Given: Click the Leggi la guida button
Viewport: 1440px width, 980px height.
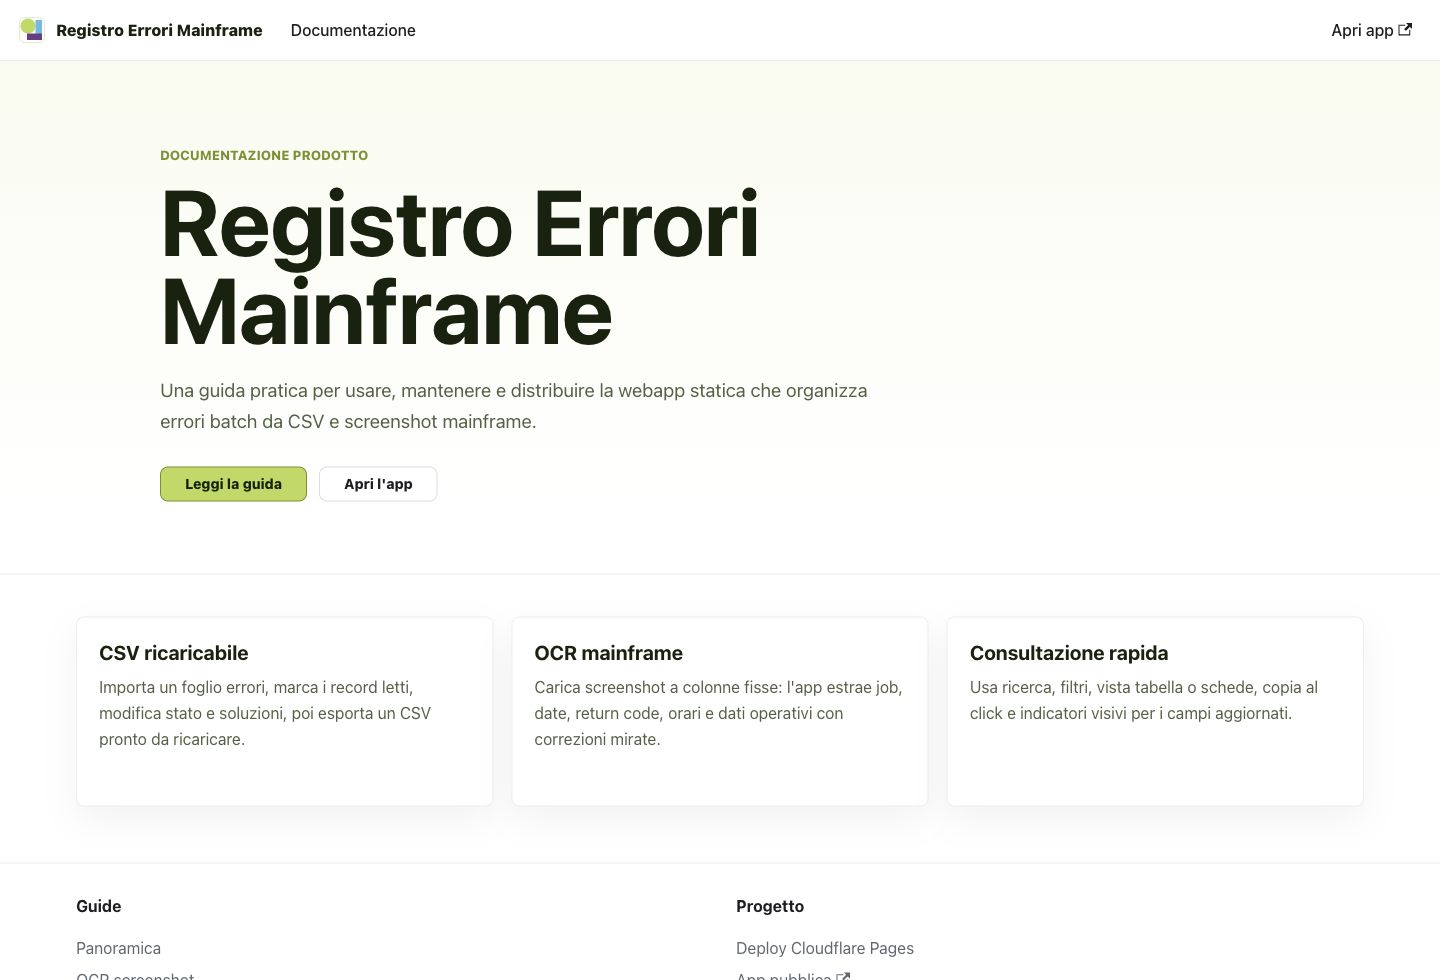Looking at the screenshot, I should point(233,484).
